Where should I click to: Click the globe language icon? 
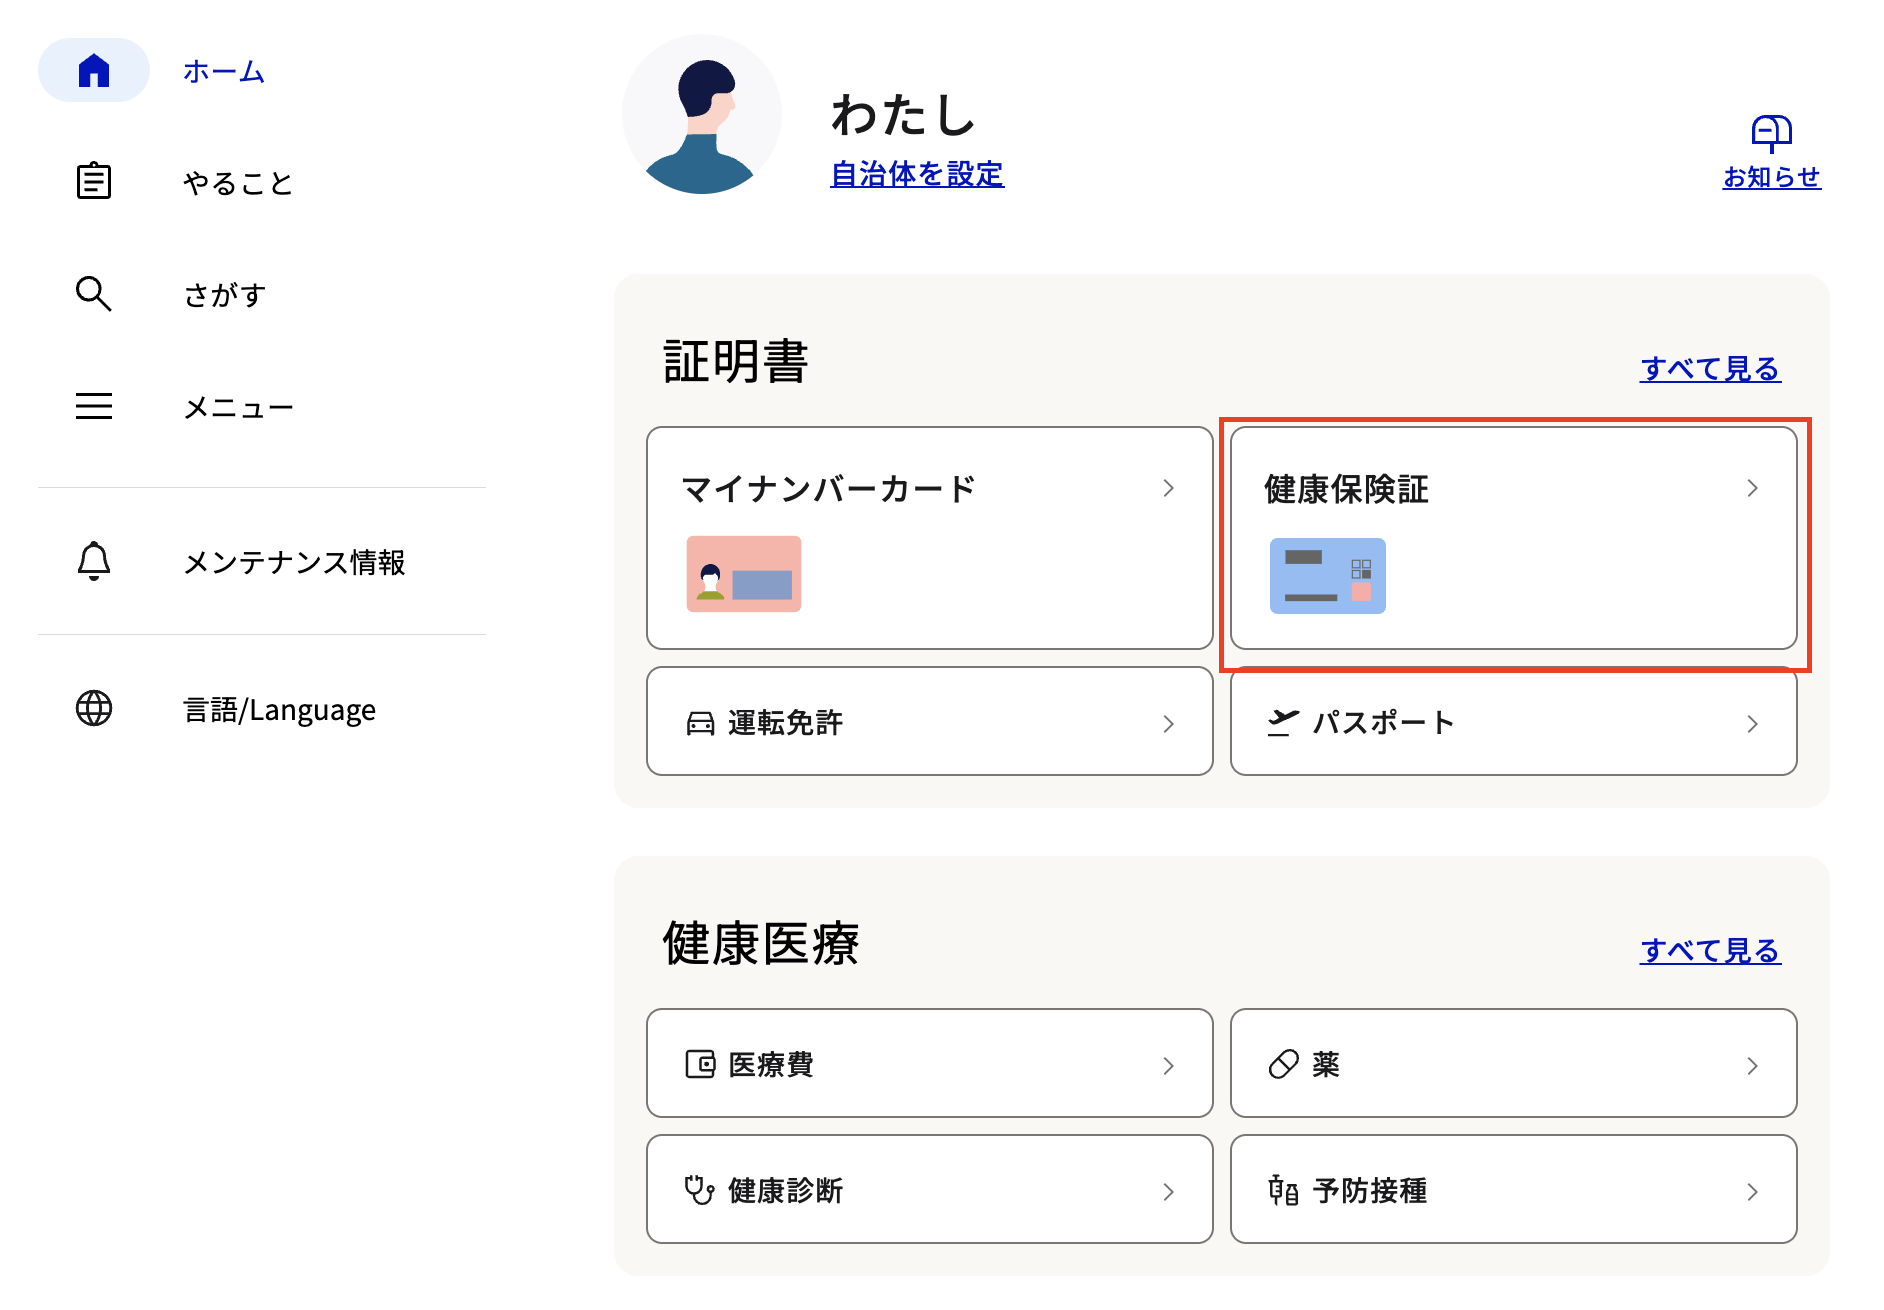[x=94, y=708]
